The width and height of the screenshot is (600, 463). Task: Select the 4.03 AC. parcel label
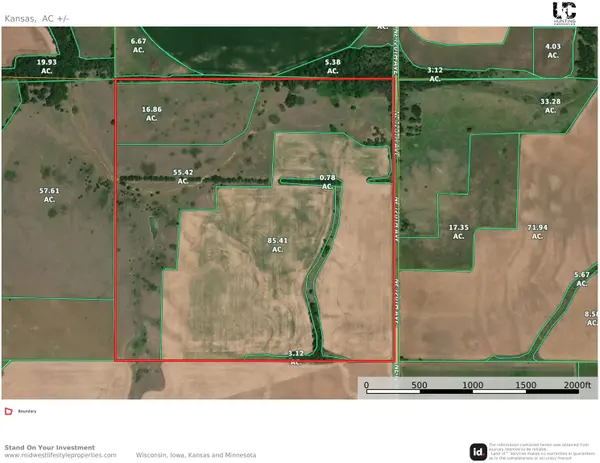click(553, 51)
